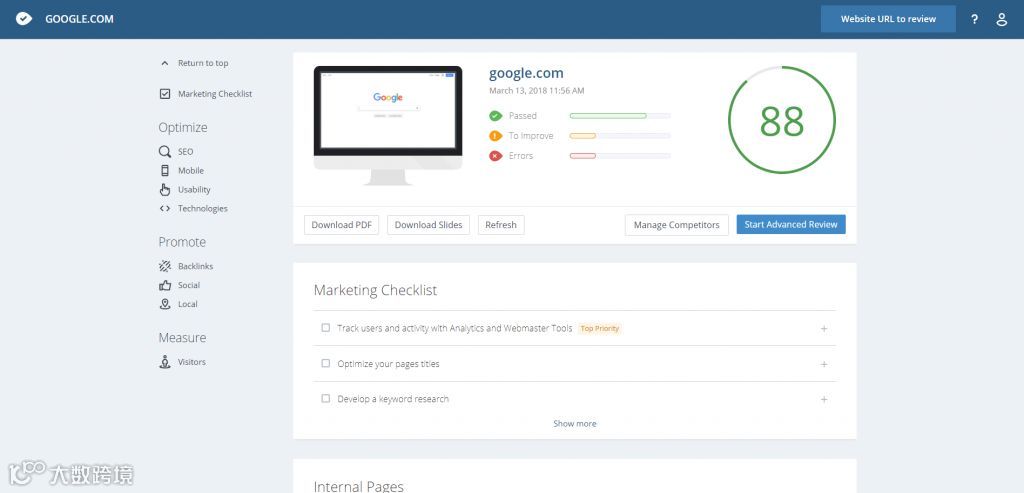1024x493 pixels.
Task: Go to Social section in sidebar
Action: (x=189, y=285)
